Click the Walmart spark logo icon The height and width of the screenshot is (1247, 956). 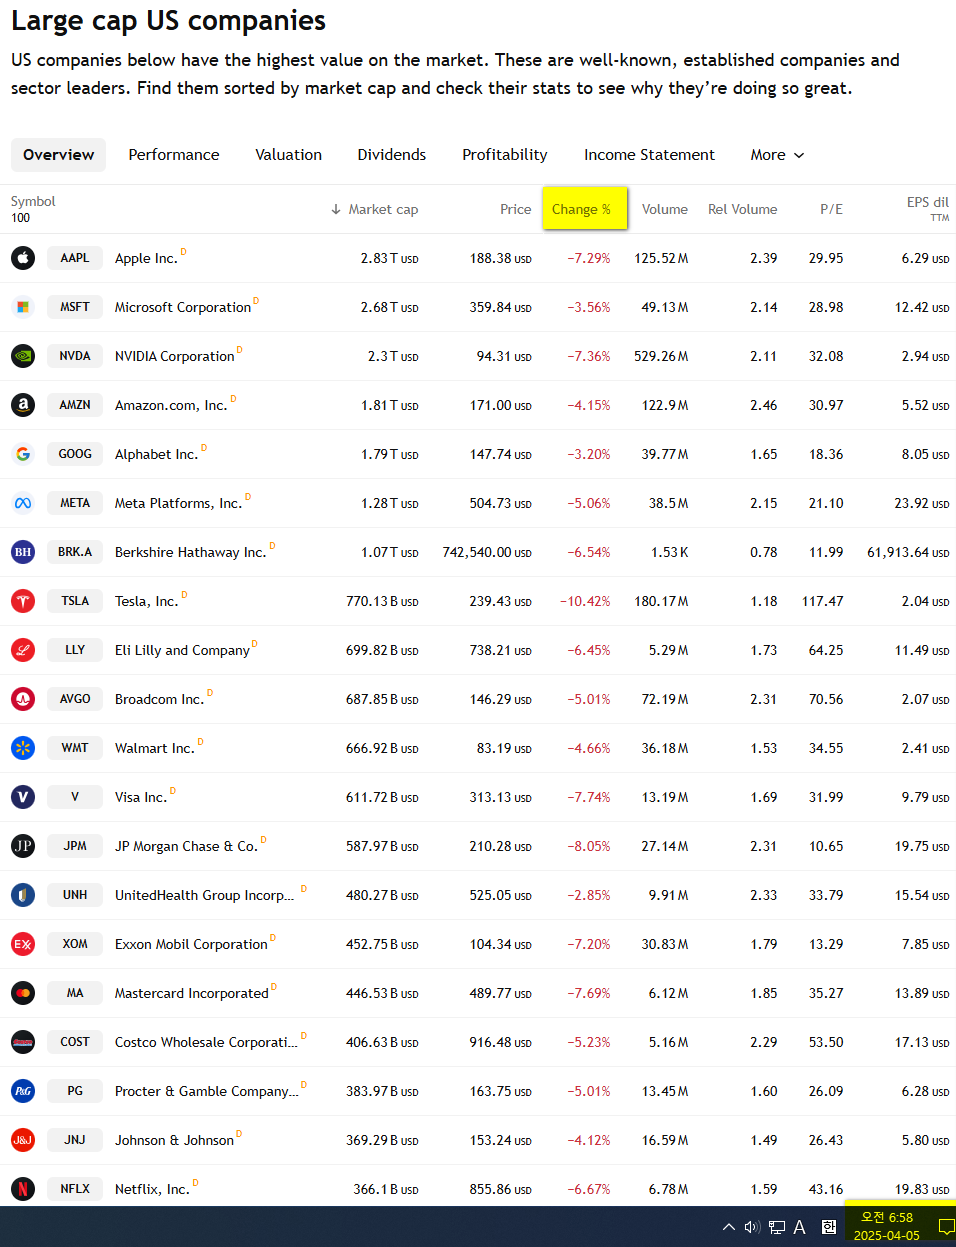coord(23,748)
